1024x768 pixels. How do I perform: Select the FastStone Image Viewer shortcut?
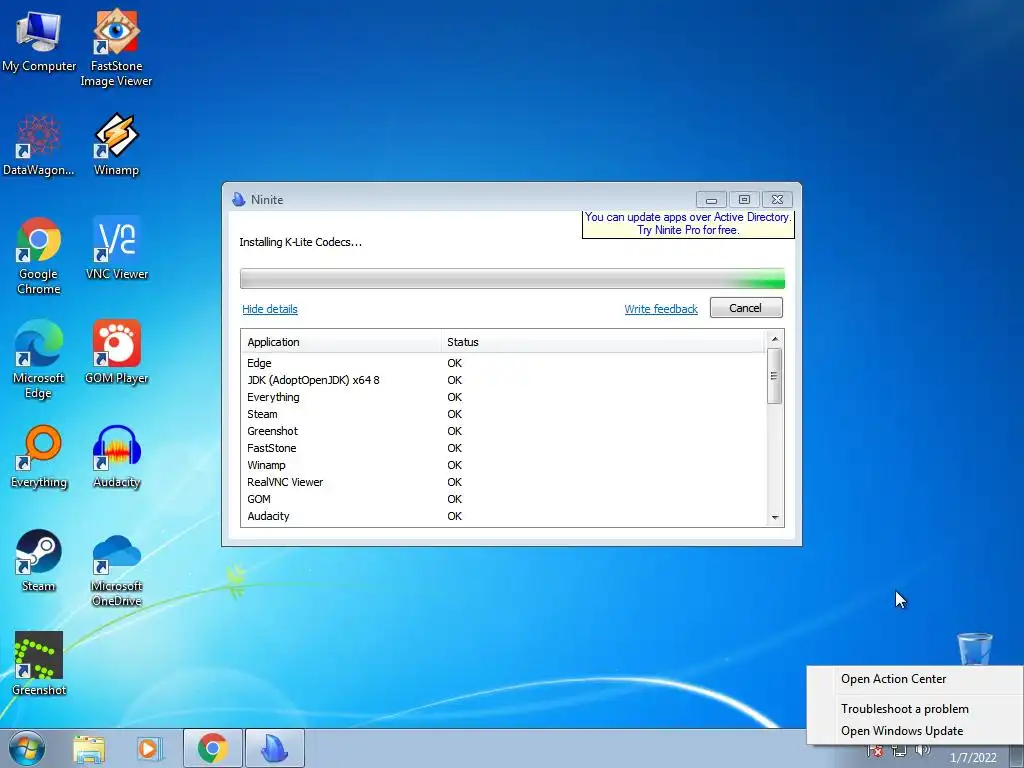point(116,47)
